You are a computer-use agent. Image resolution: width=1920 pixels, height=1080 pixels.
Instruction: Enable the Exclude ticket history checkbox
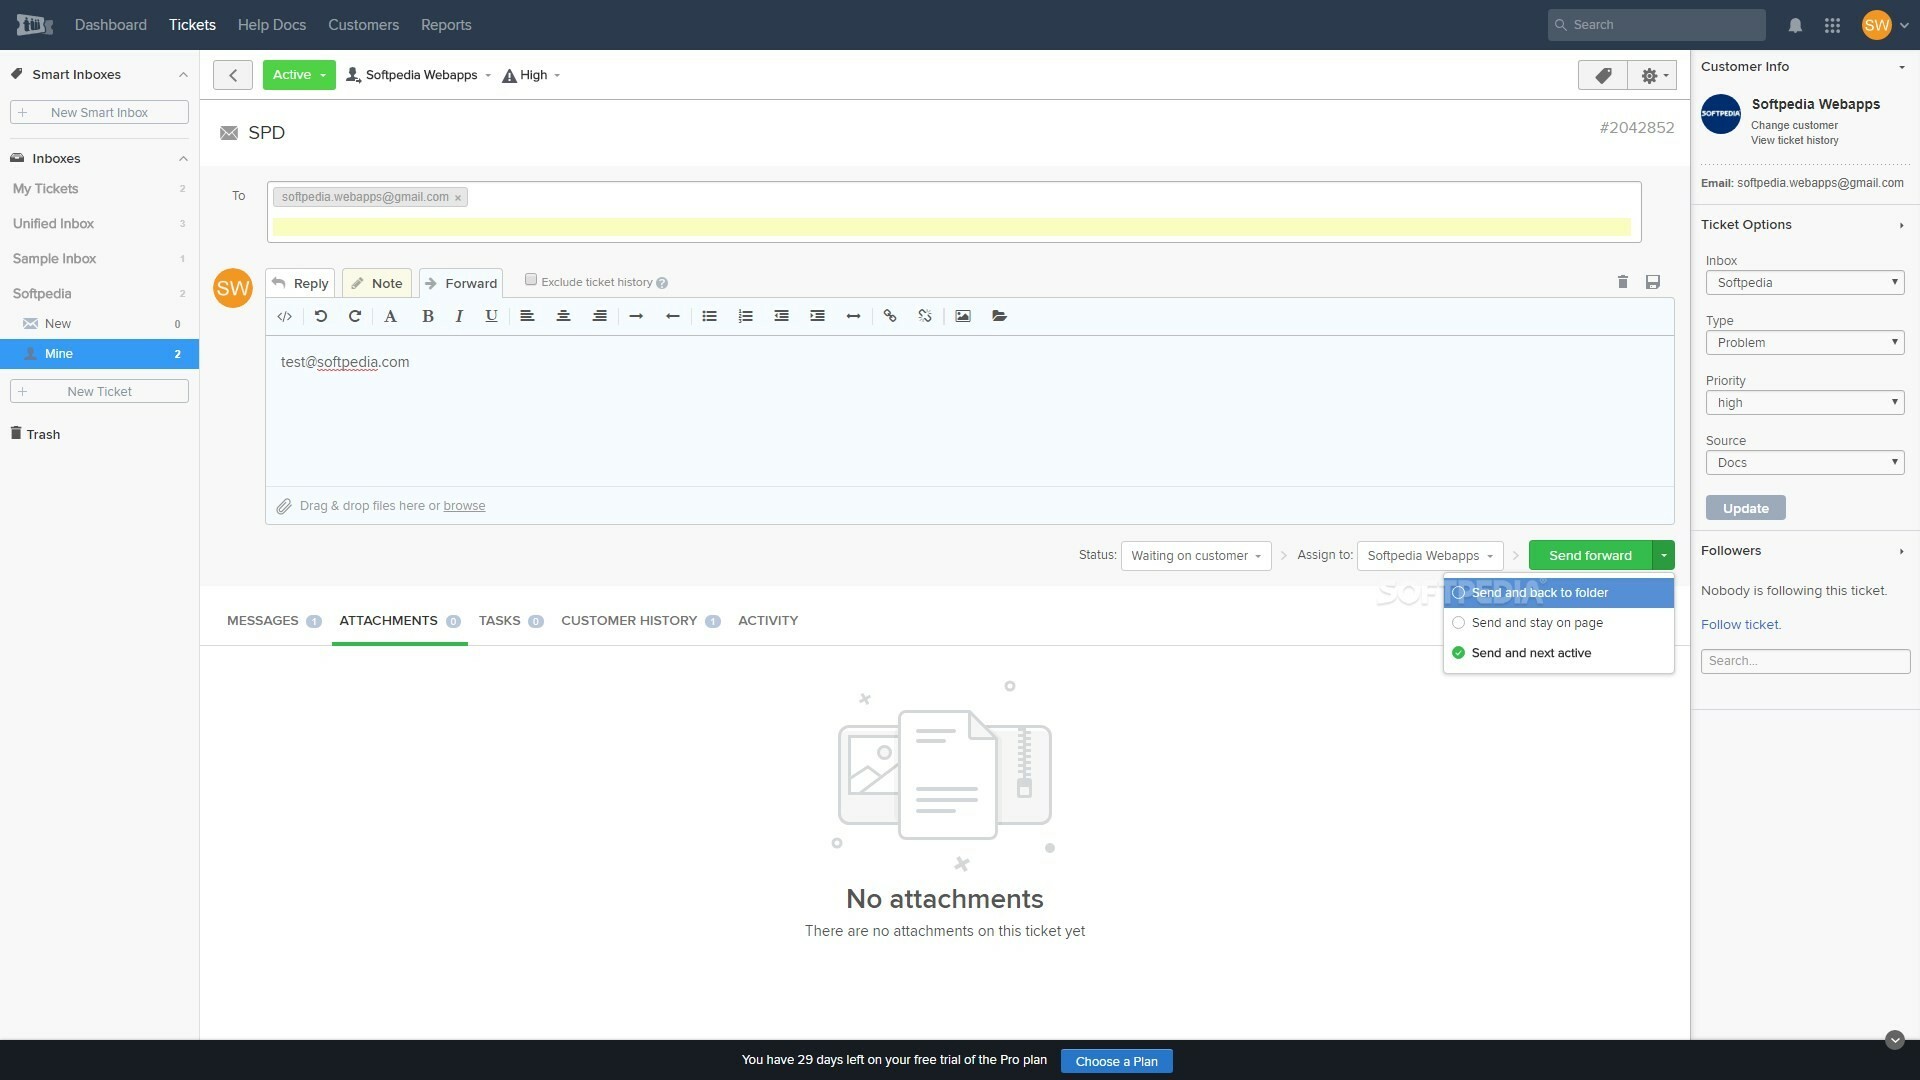pyautogui.click(x=531, y=280)
